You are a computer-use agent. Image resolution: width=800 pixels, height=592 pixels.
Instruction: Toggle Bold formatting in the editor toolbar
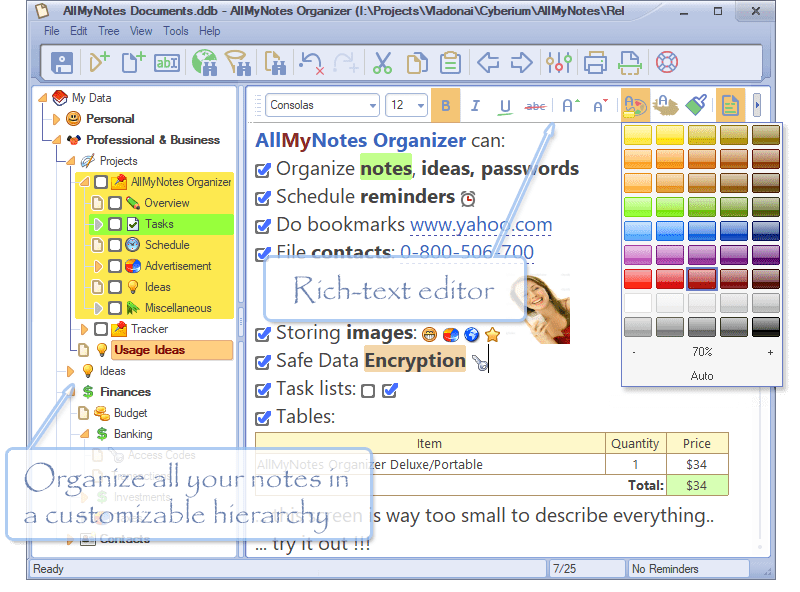446,105
